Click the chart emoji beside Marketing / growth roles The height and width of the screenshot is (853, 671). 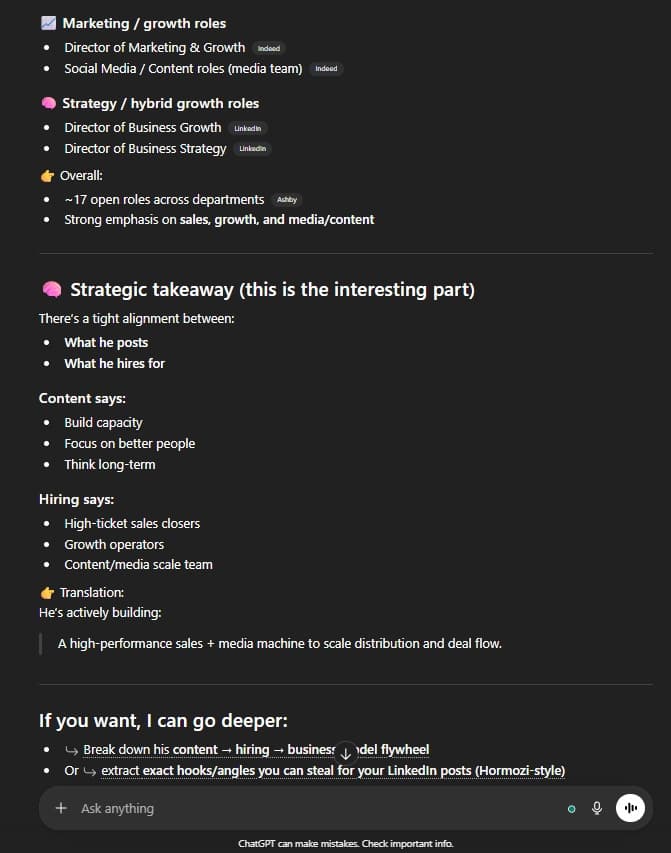click(x=48, y=23)
